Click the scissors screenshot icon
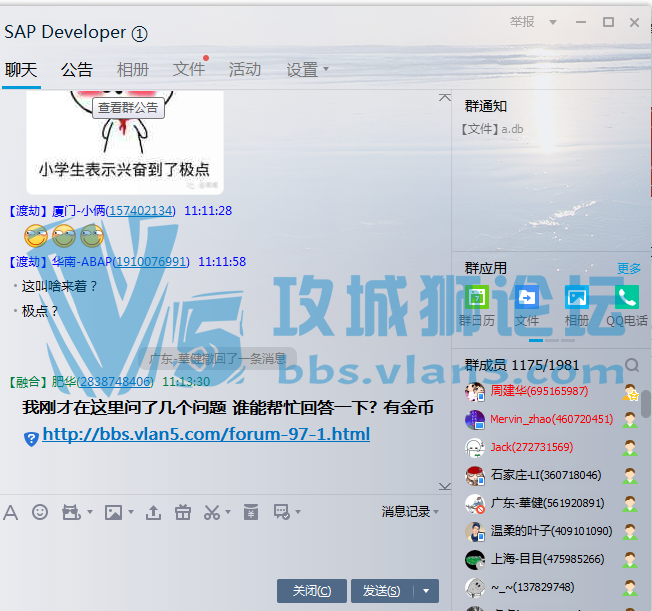This screenshot has height=611, width=652. coord(212,512)
